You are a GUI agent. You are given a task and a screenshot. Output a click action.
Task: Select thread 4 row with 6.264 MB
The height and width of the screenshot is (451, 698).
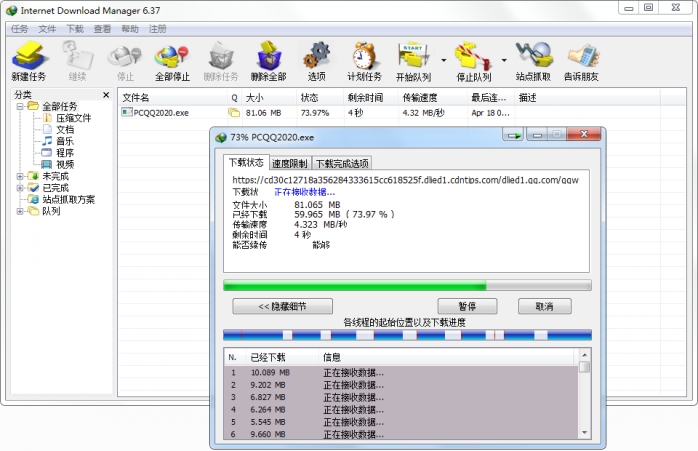tap(401, 410)
